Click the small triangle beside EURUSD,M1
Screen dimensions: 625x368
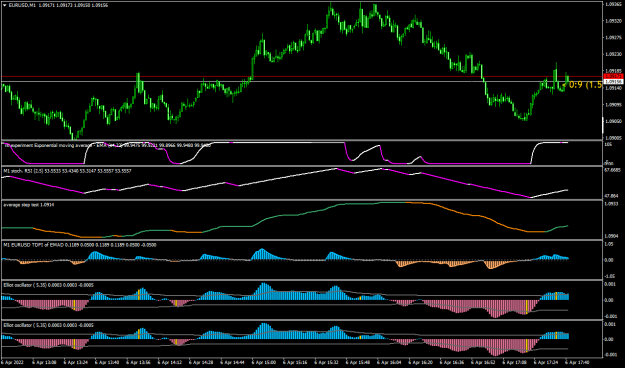(5, 5)
